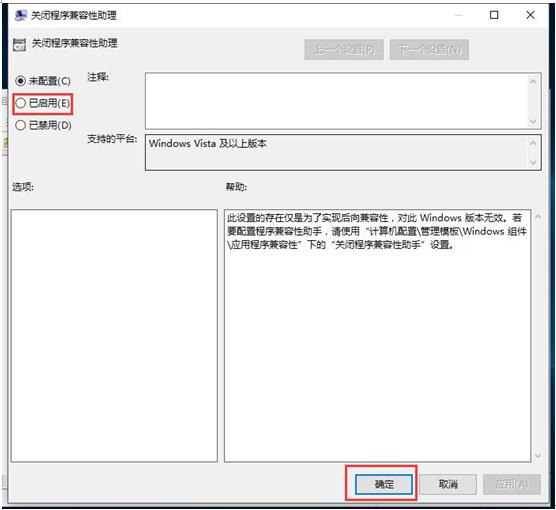Viewport: 556px width, 510px height.
Task: Maximize the dialog window
Action: [494, 15]
